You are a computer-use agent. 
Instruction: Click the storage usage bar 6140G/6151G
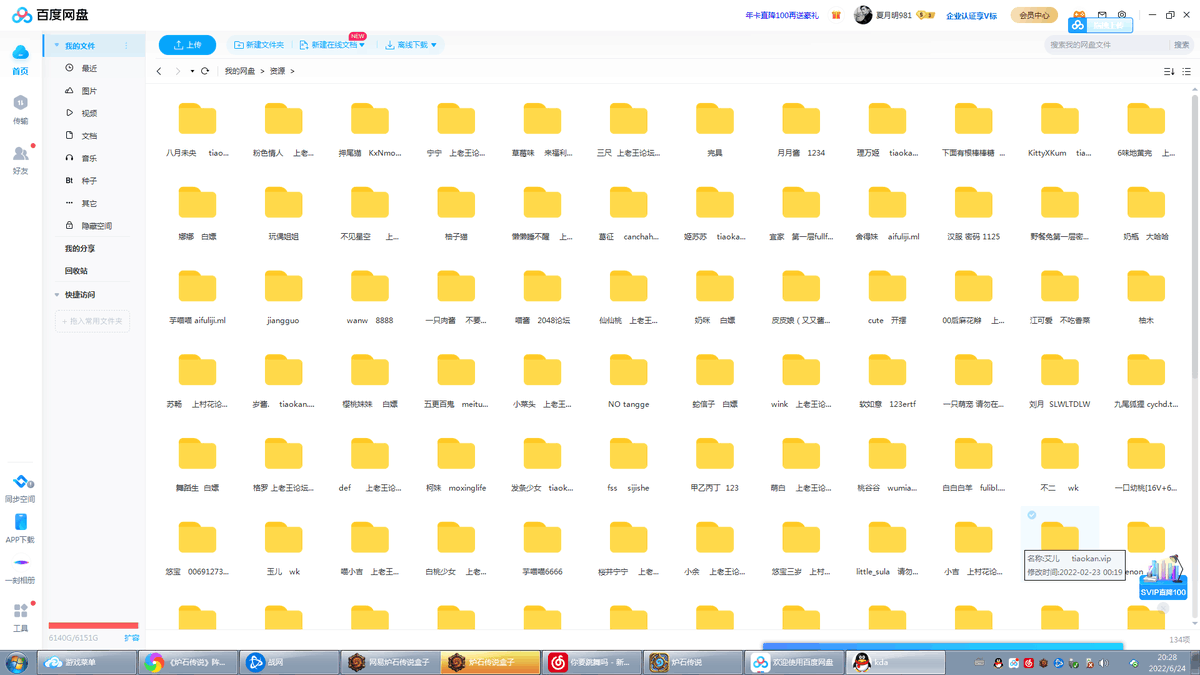[93, 626]
